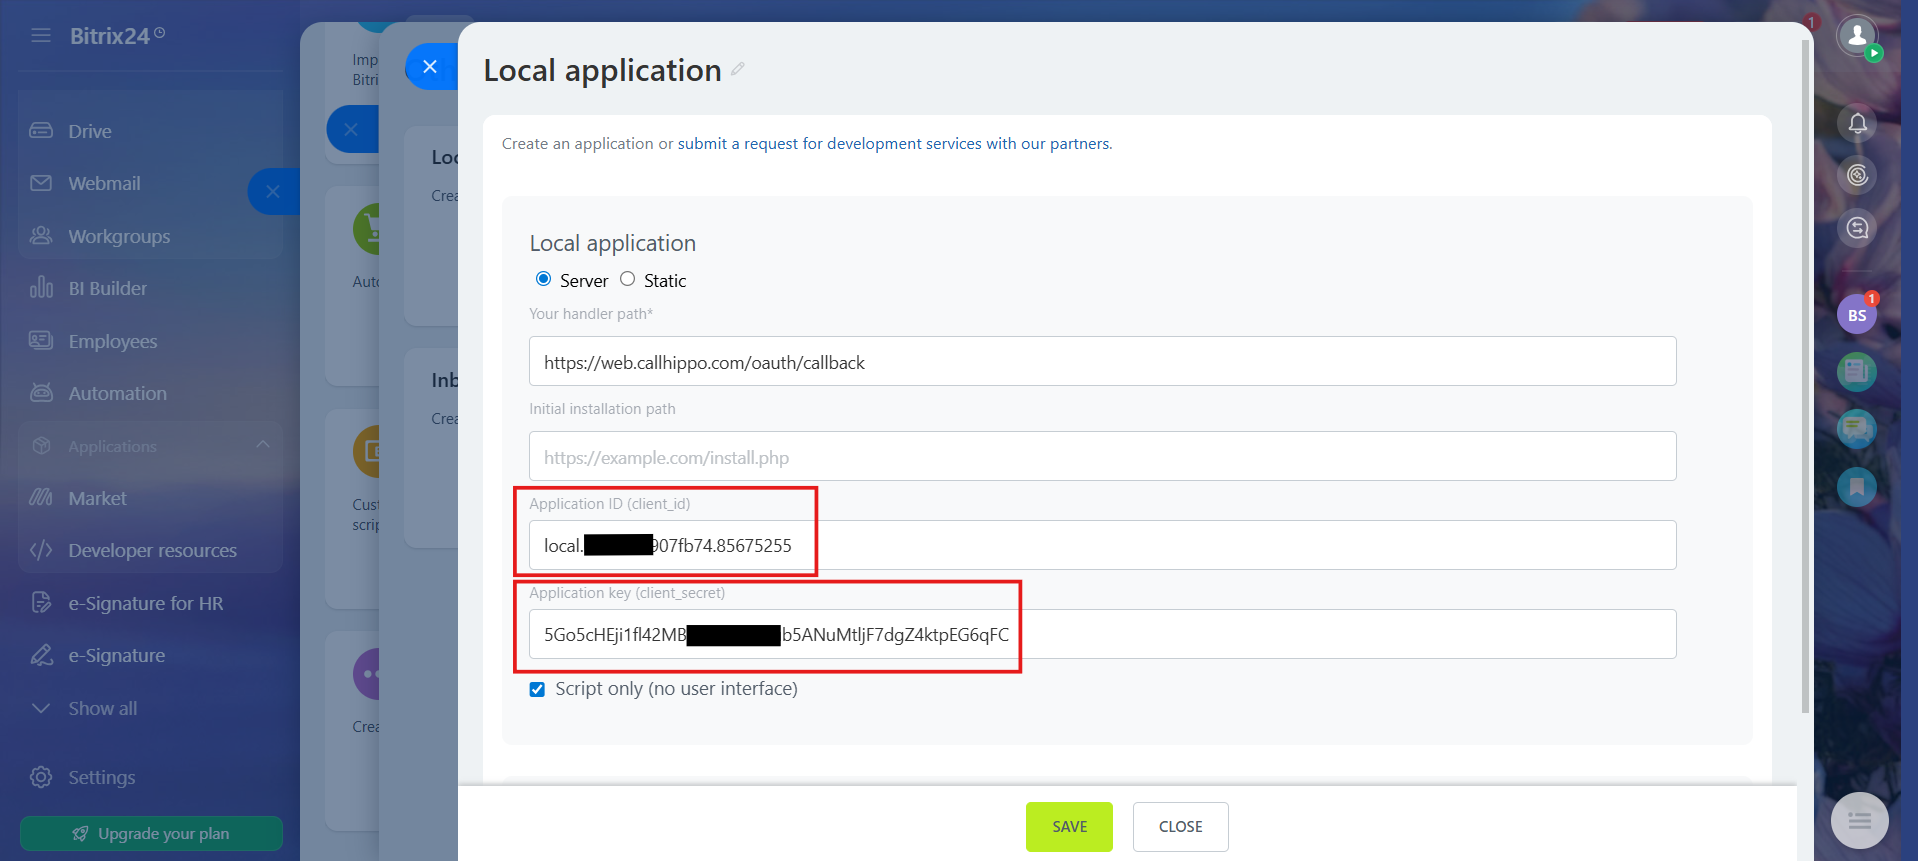This screenshot has width=1918, height=861.
Task: Click the green SAVE button
Action: [1069, 827]
